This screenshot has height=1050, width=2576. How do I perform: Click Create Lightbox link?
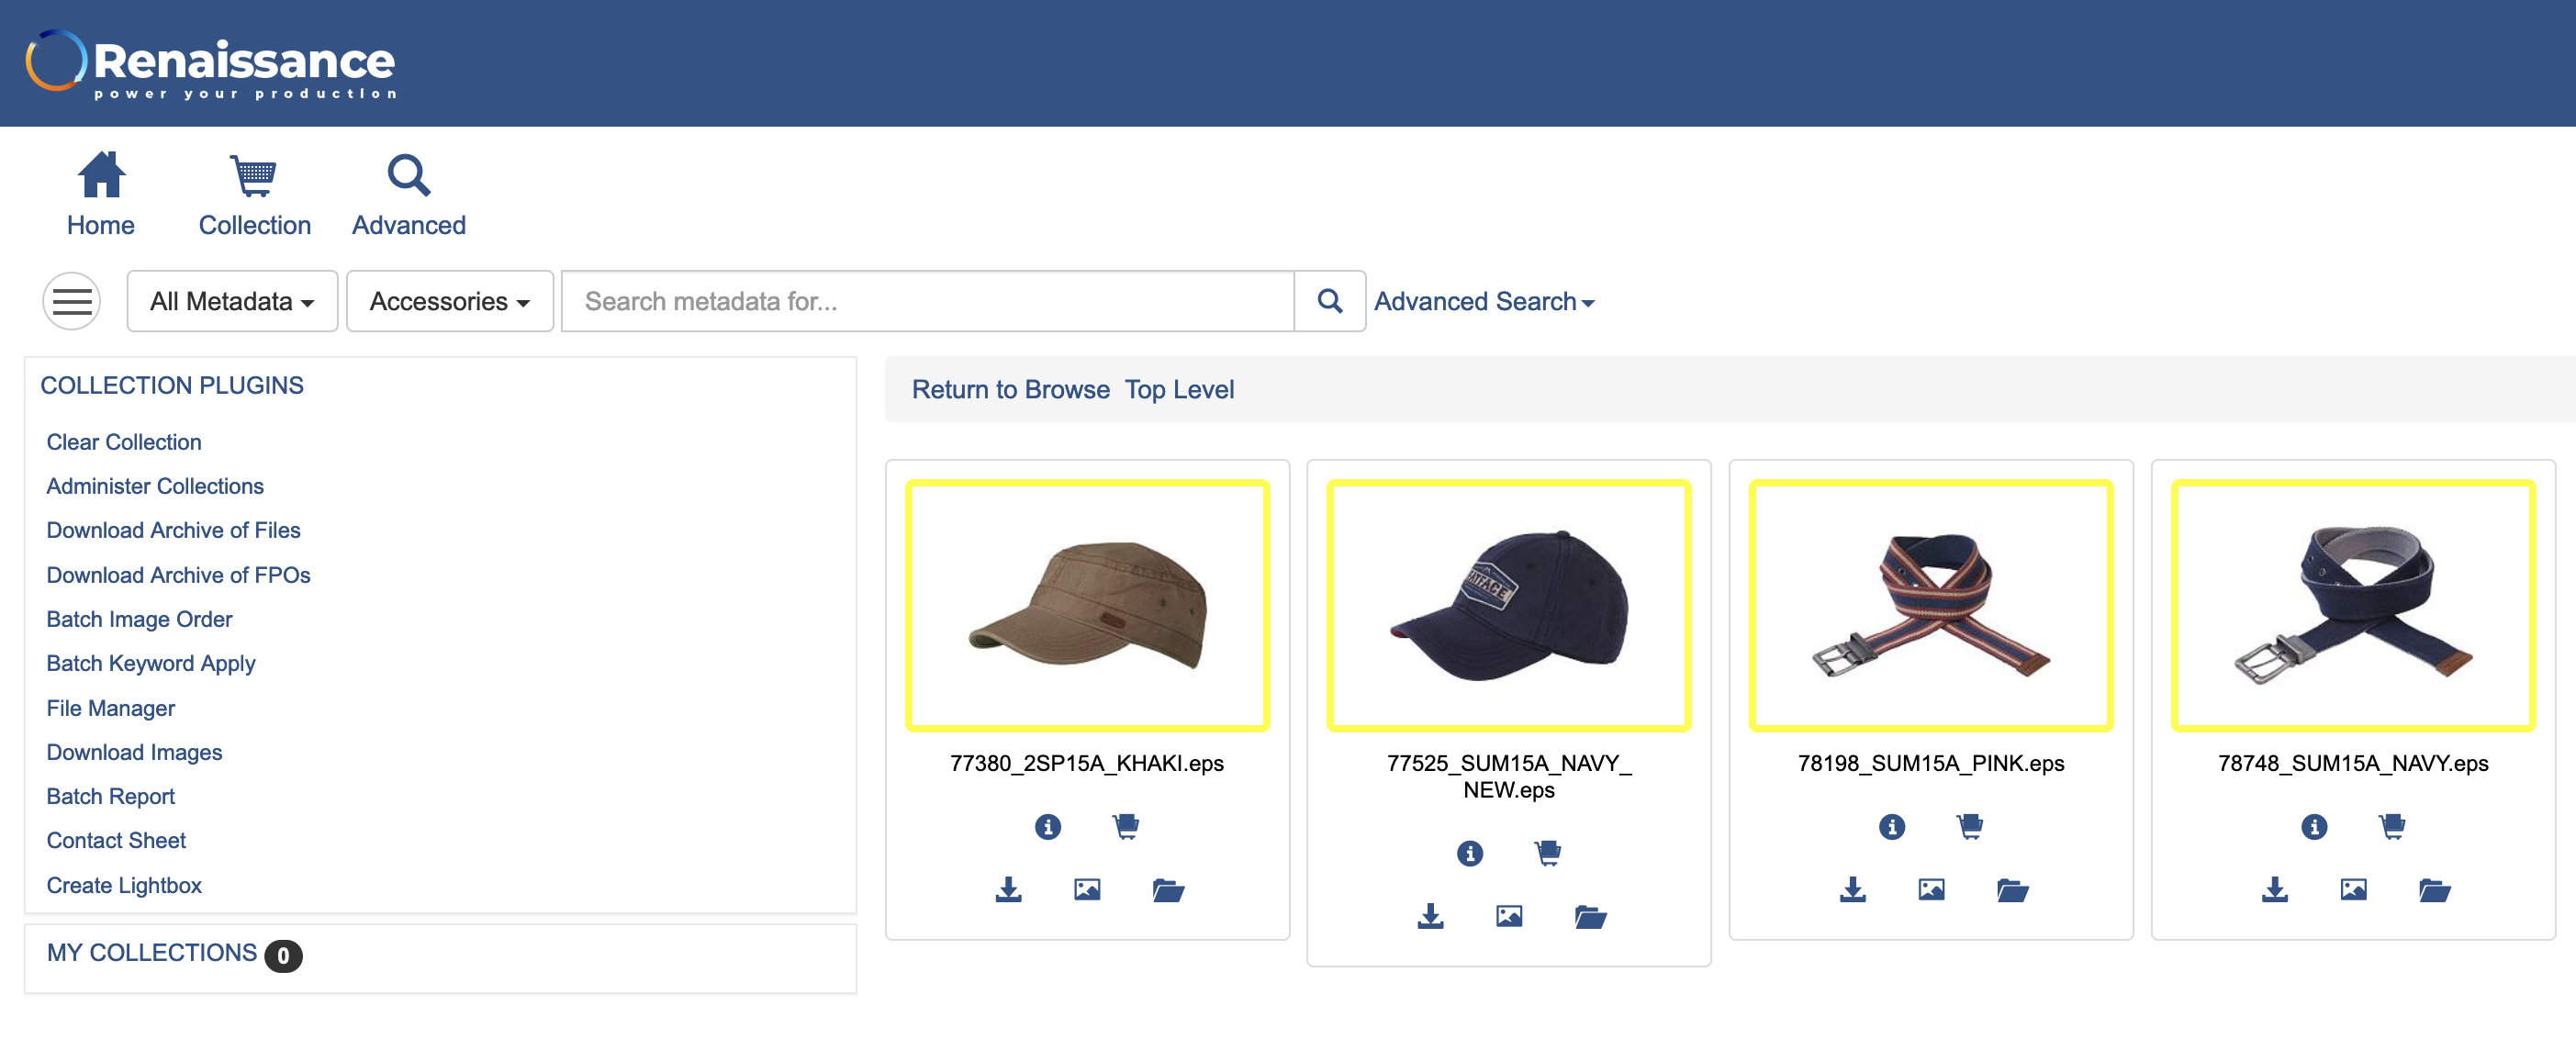click(124, 885)
